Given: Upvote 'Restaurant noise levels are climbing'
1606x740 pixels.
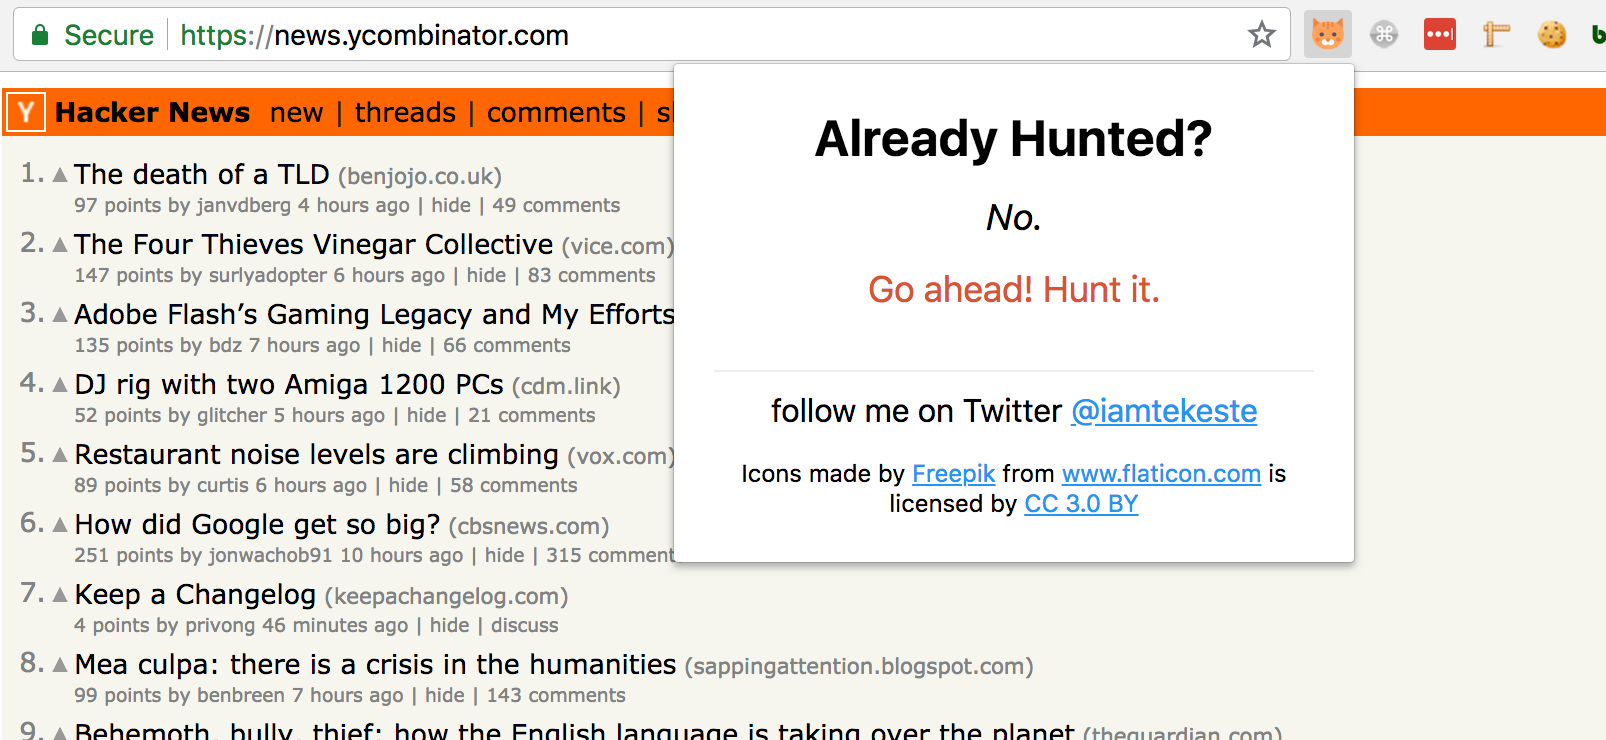Looking at the screenshot, I should 60,455.
